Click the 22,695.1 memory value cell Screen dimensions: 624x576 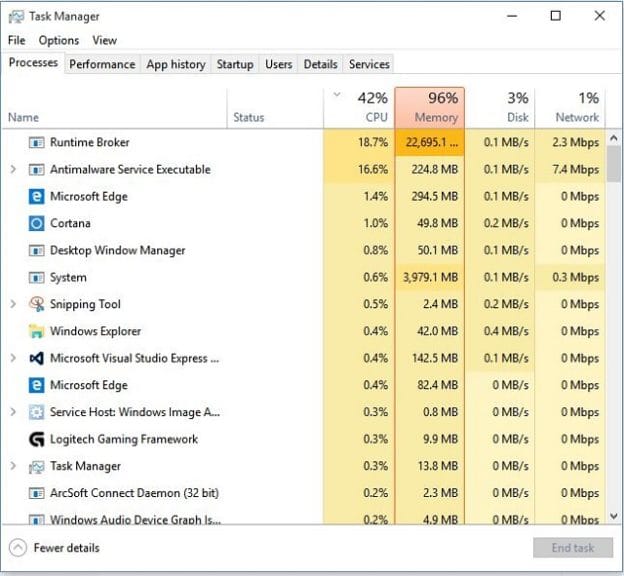click(x=430, y=143)
